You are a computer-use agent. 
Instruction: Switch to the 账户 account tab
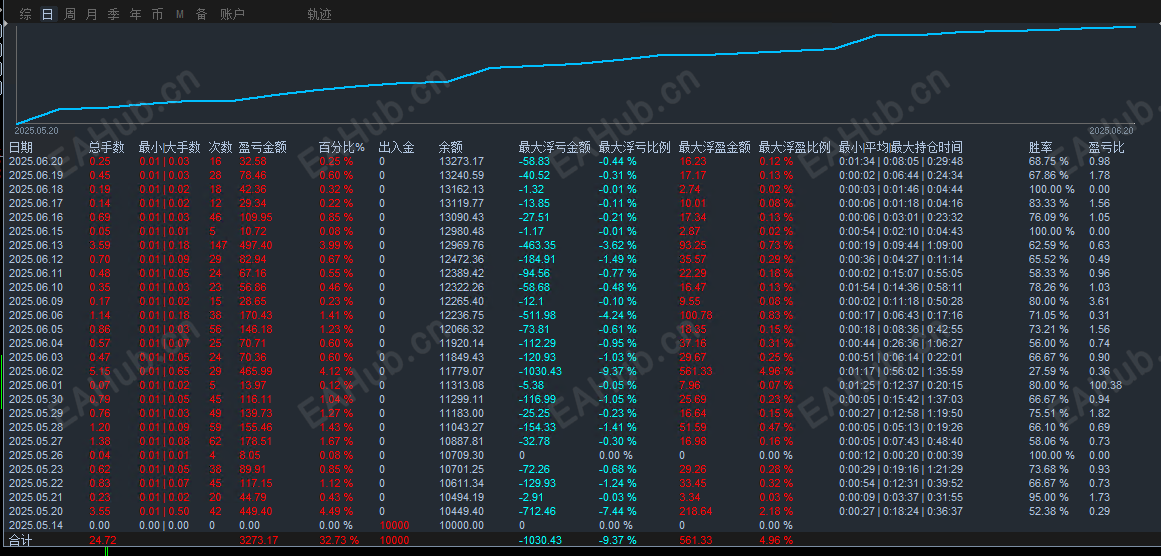tap(232, 14)
